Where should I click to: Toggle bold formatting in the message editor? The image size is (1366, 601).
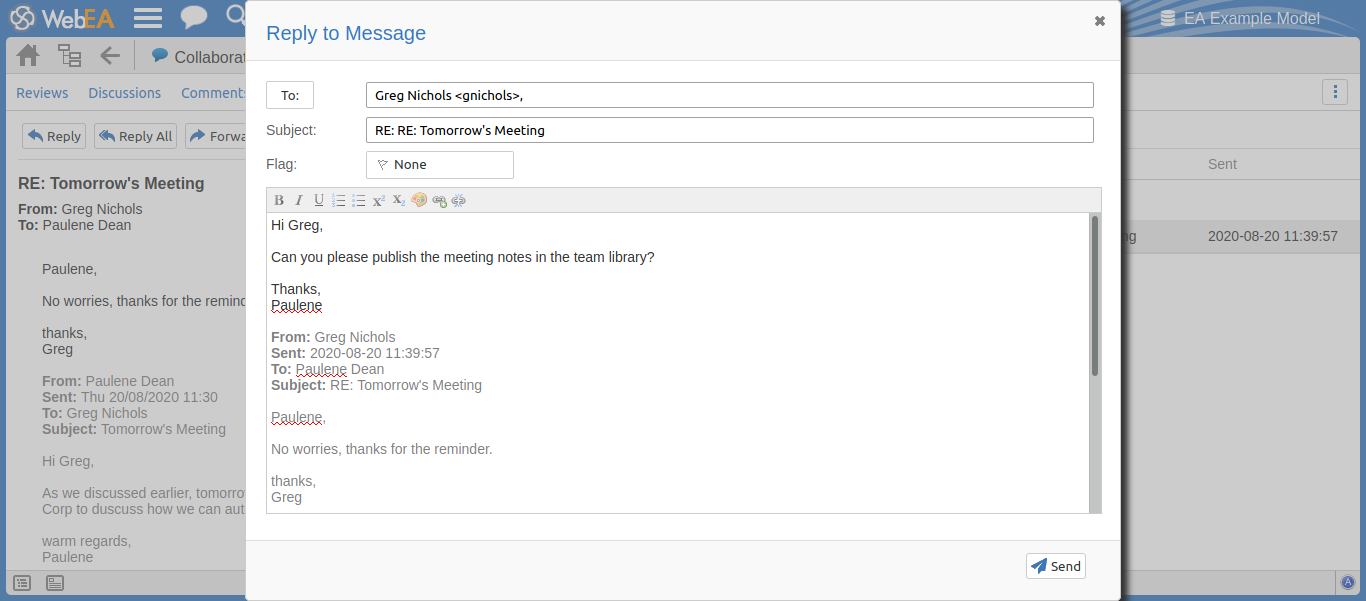(x=279, y=200)
